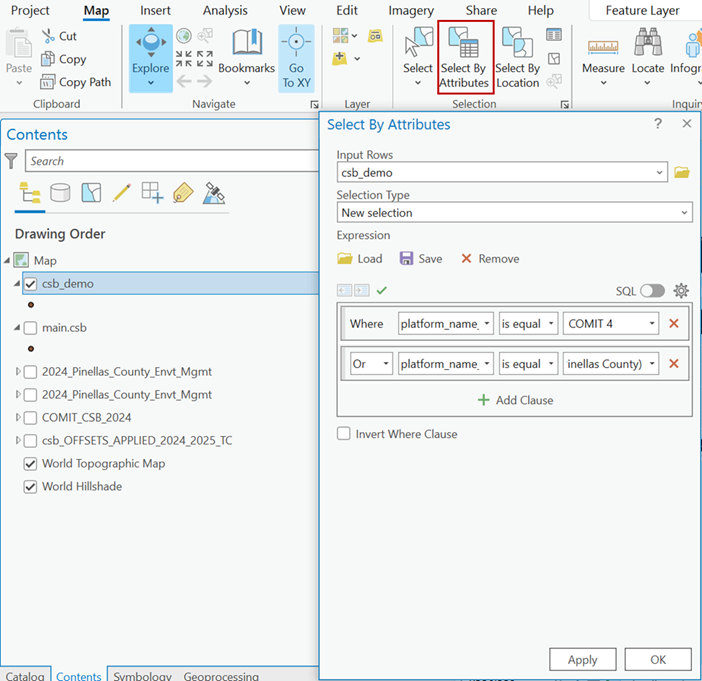Enable the Invert Where Clause checkbox
The height and width of the screenshot is (681, 702).
[344, 434]
